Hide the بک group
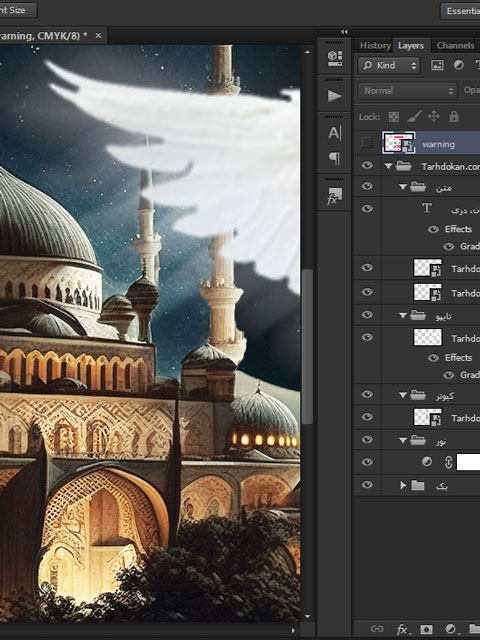Image resolution: width=480 pixels, height=640 pixels. tap(367, 485)
